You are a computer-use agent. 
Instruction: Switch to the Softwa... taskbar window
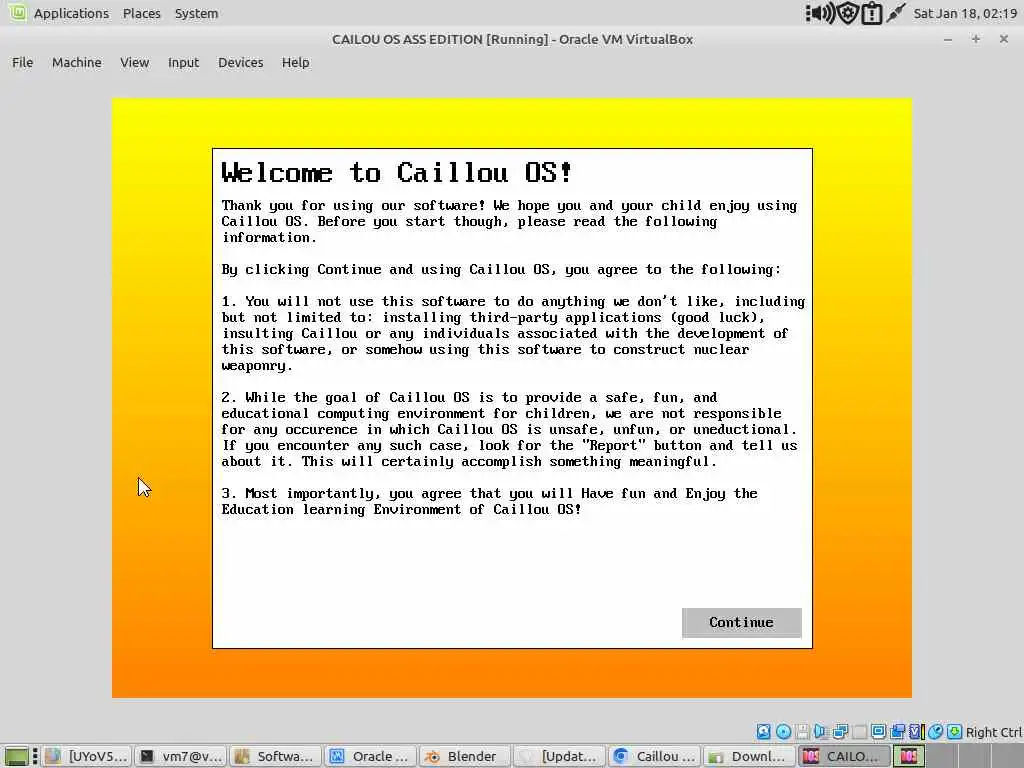tap(276, 756)
